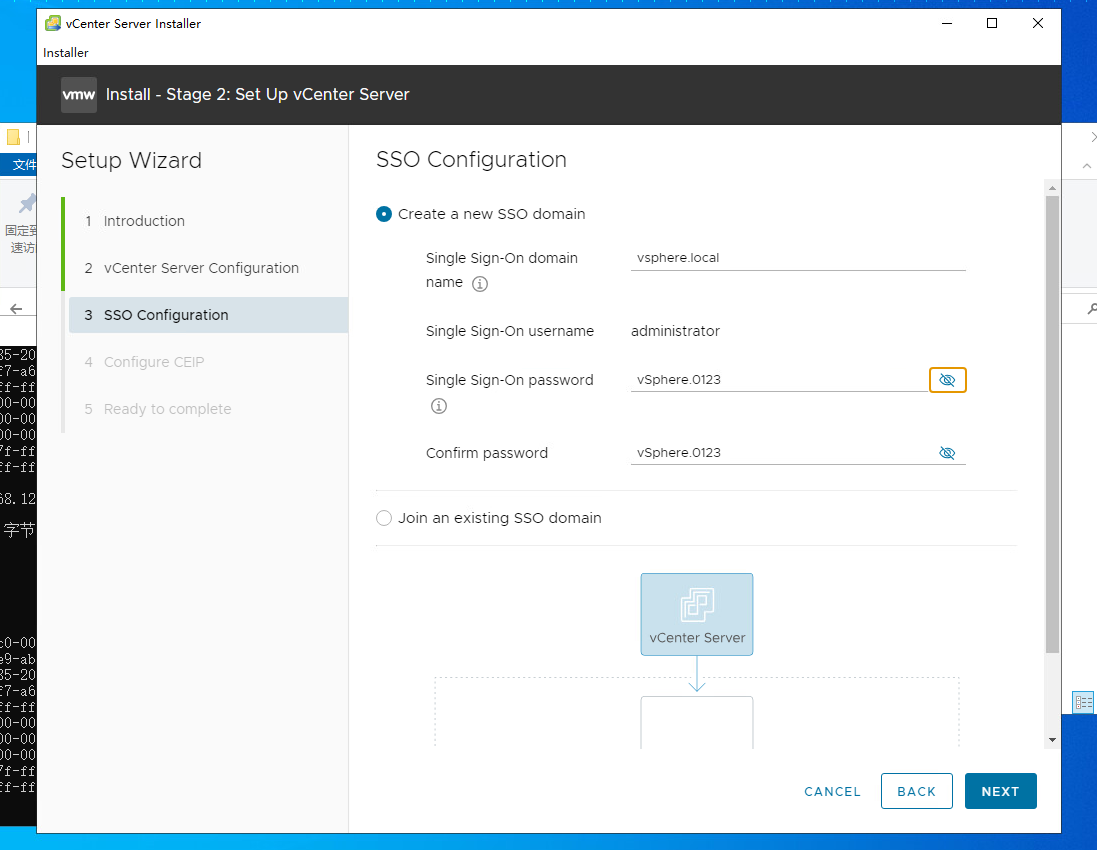Click the Single Sign-On domain name field
Image resolution: width=1097 pixels, height=850 pixels.
click(797, 258)
